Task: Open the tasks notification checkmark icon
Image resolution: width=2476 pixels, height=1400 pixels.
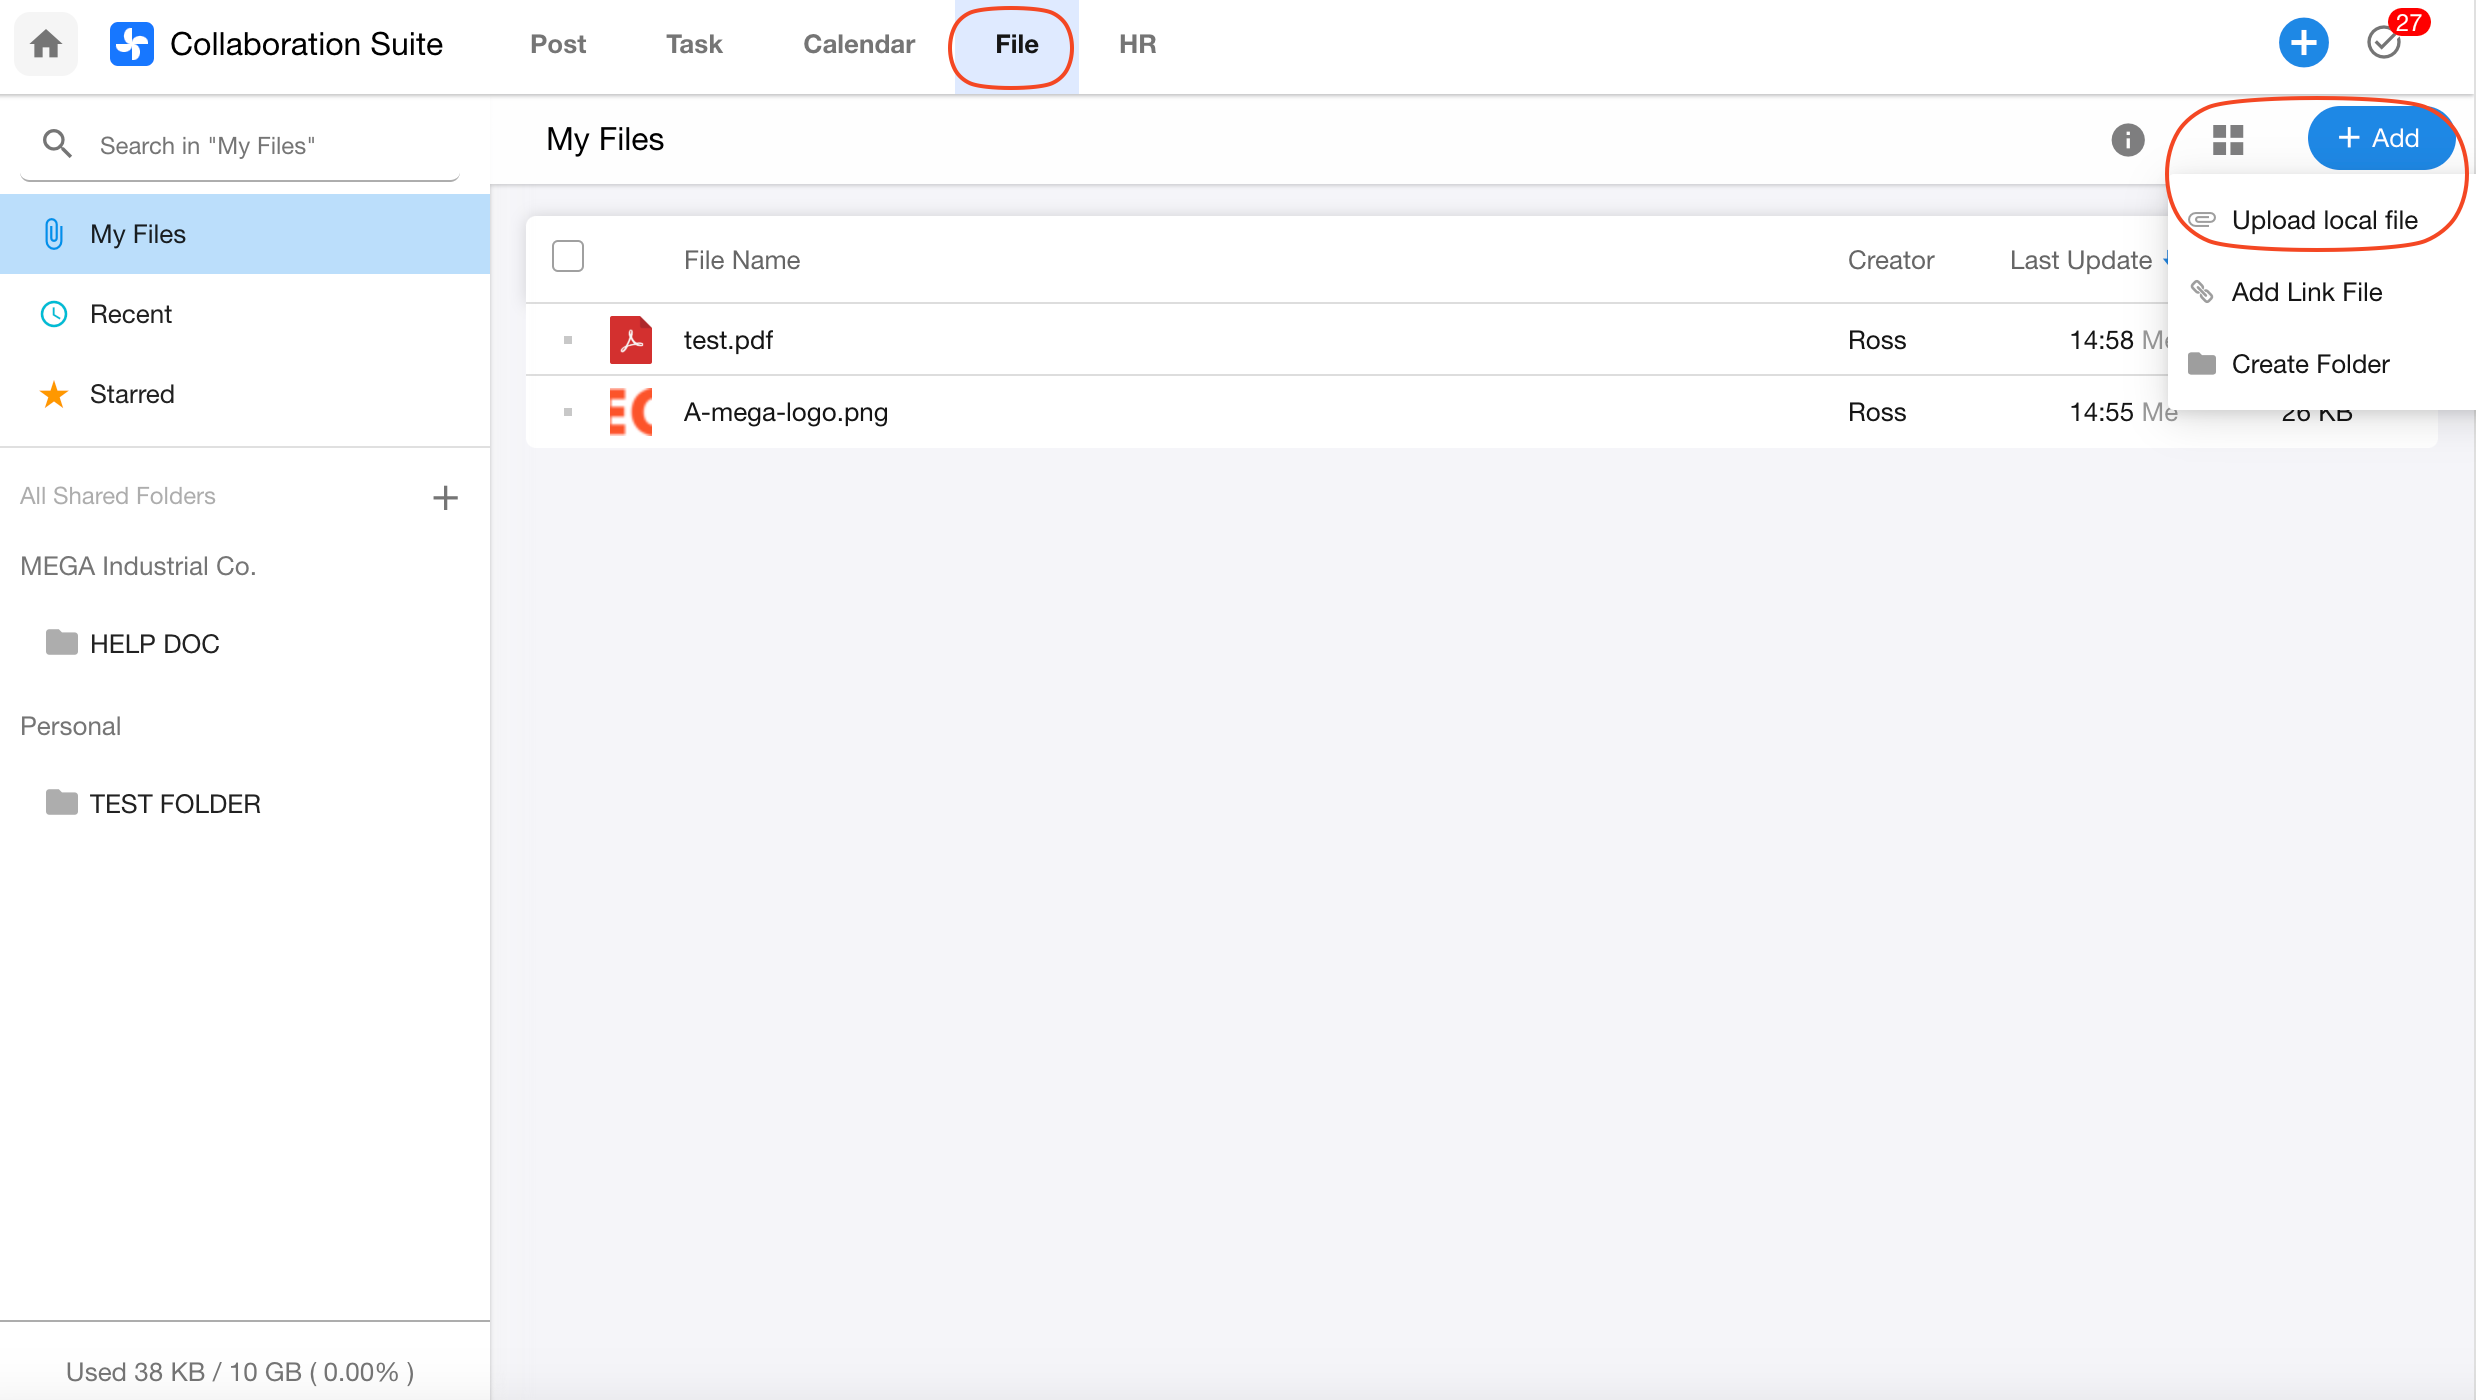Action: pyautogui.click(x=2384, y=43)
